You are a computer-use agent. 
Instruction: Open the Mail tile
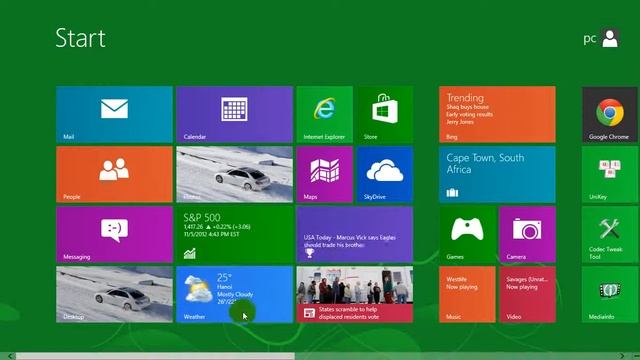point(114,114)
